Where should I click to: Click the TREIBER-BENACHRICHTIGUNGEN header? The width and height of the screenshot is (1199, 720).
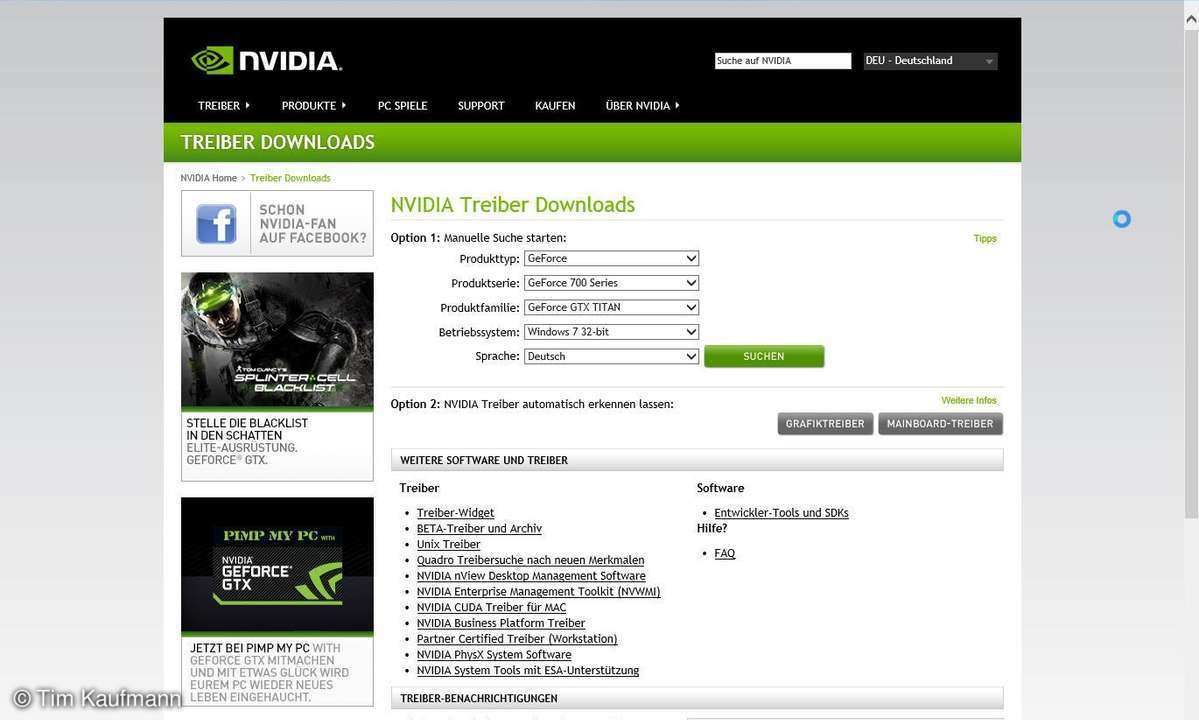click(697, 699)
